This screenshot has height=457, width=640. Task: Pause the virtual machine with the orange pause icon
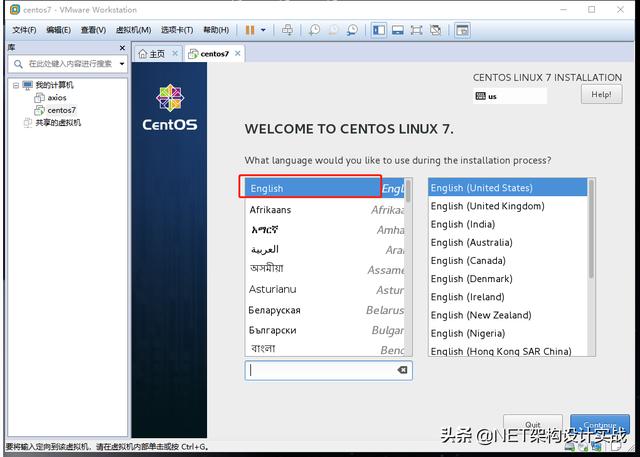coord(250,30)
